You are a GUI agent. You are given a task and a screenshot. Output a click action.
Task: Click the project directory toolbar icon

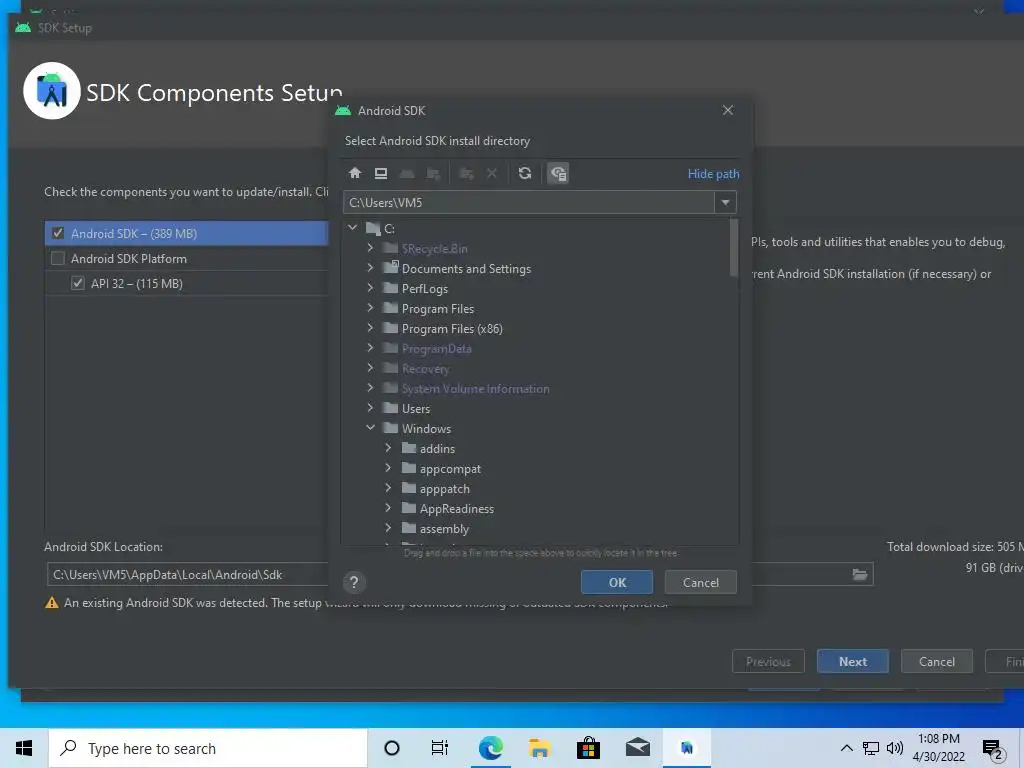pyautogui.click(x=407, y=173)
